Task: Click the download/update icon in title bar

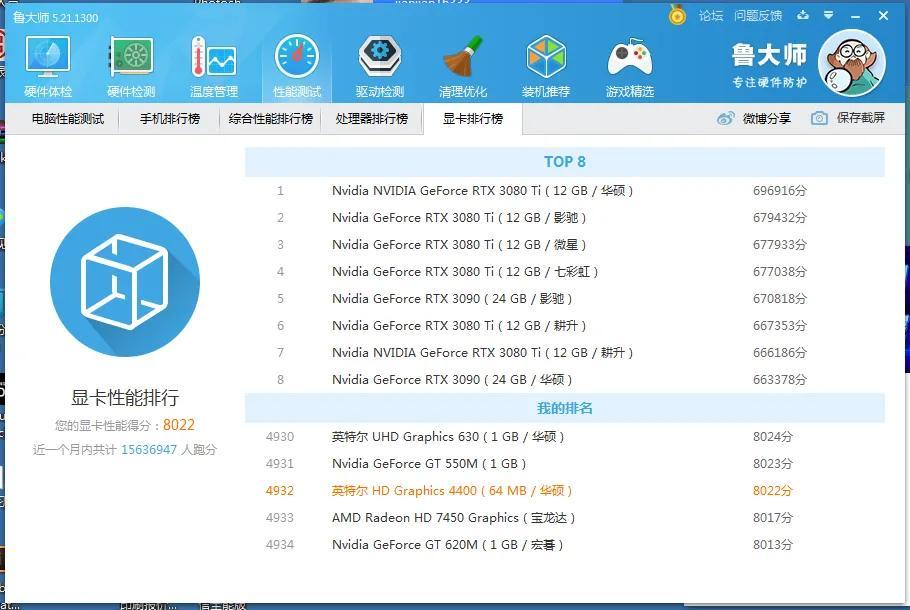Action: (x=803, y=15)
